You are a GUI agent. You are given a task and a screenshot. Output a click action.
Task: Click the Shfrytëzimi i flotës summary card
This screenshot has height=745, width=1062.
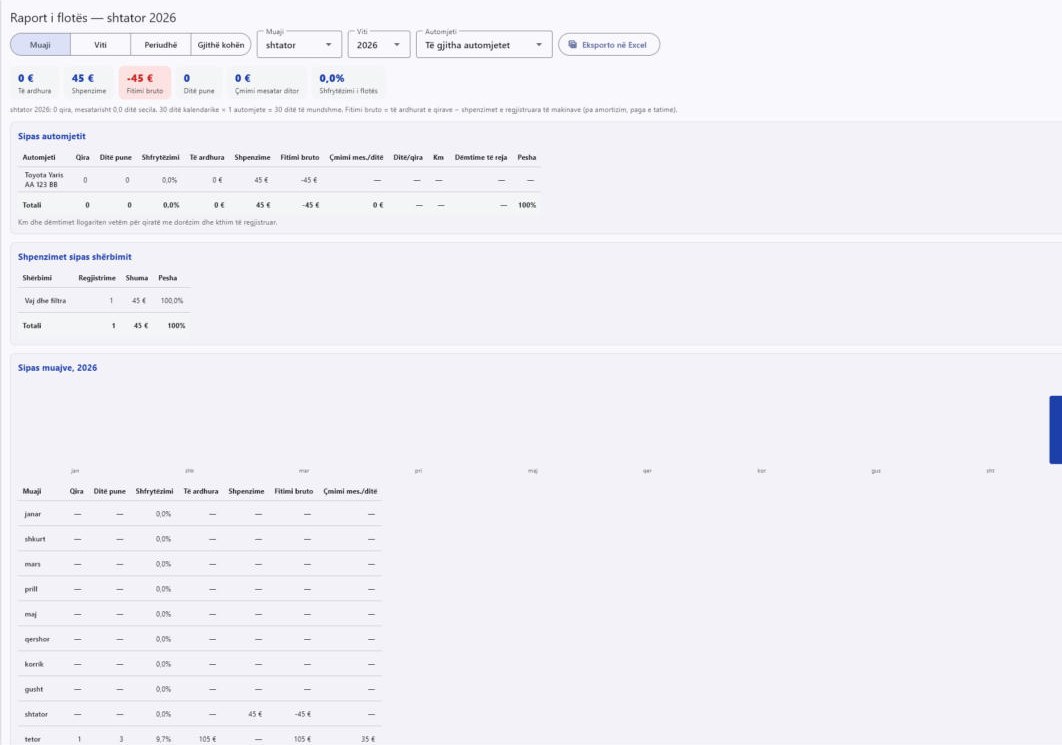[x=349, y=83]
